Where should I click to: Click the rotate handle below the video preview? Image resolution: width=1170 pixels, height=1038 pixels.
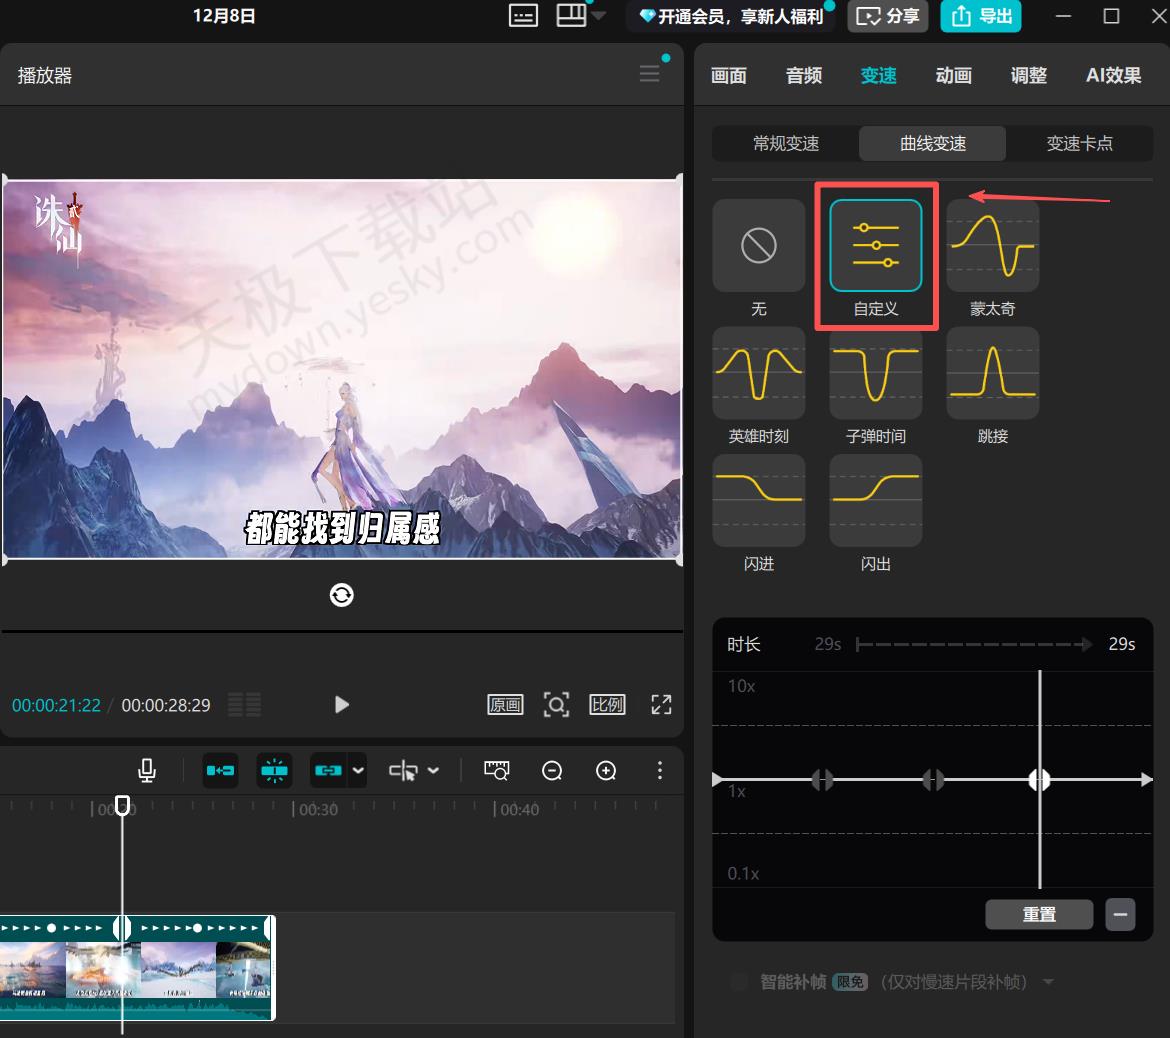[x=341, y=595]
